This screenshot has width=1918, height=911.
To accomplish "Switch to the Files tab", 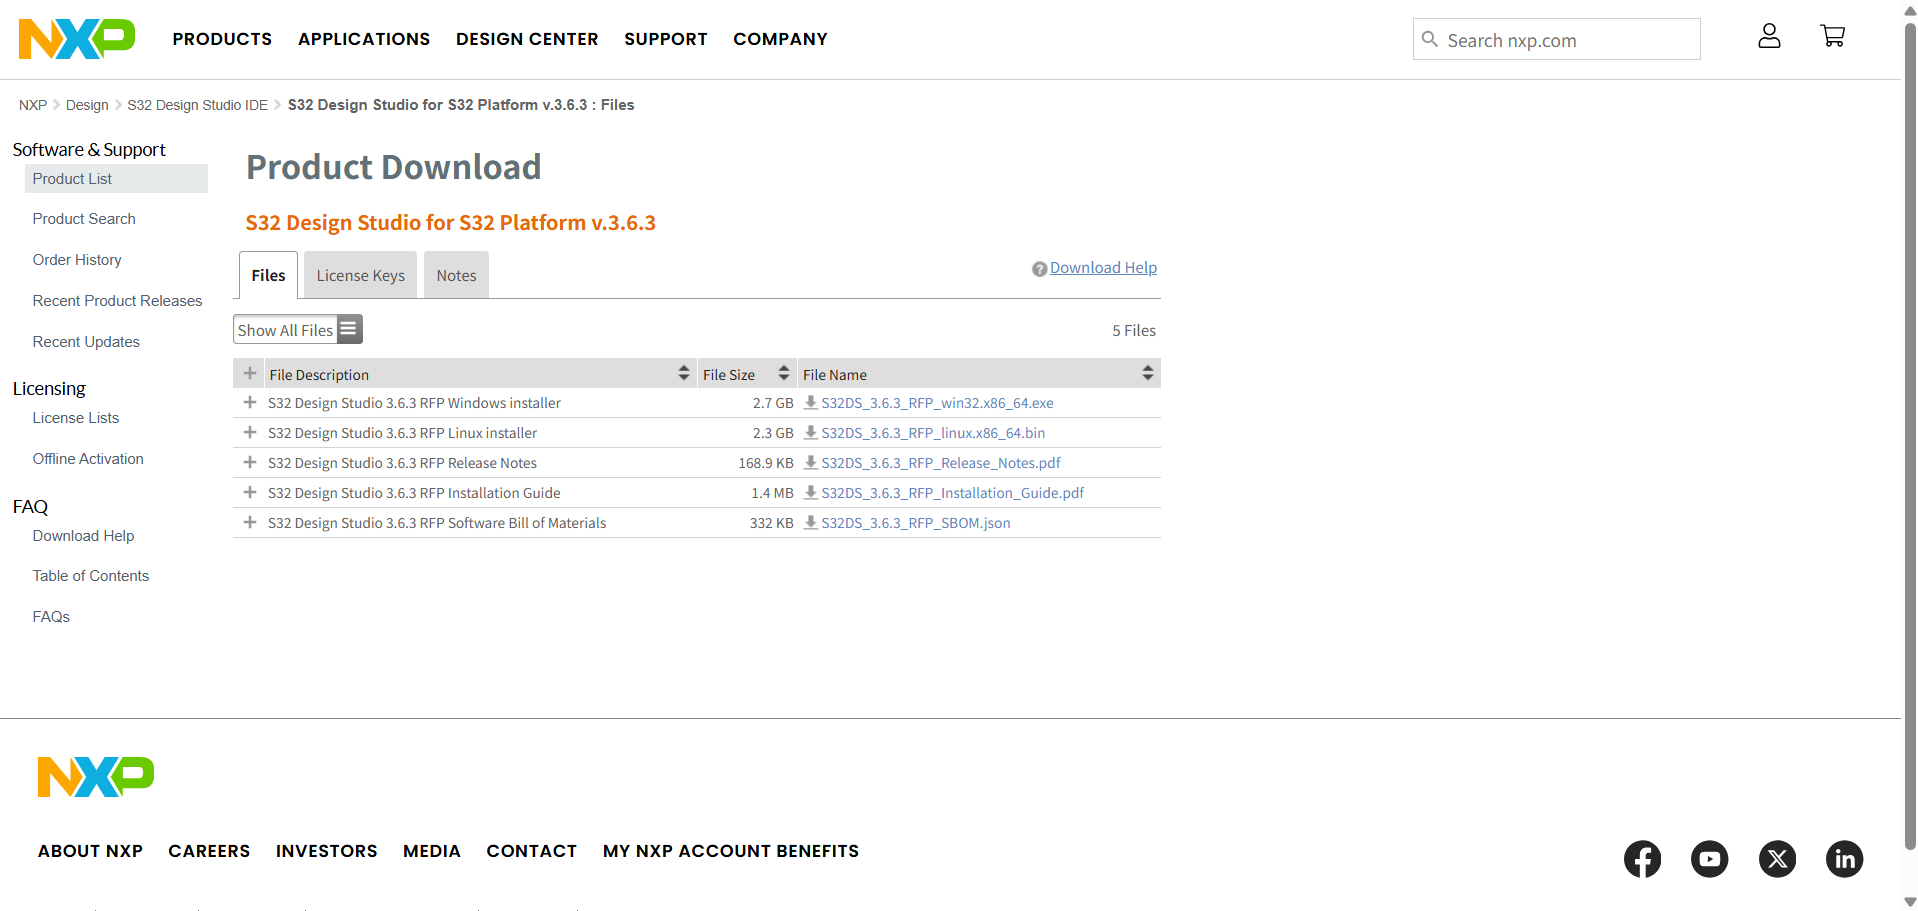I will [x=268, y=275].
